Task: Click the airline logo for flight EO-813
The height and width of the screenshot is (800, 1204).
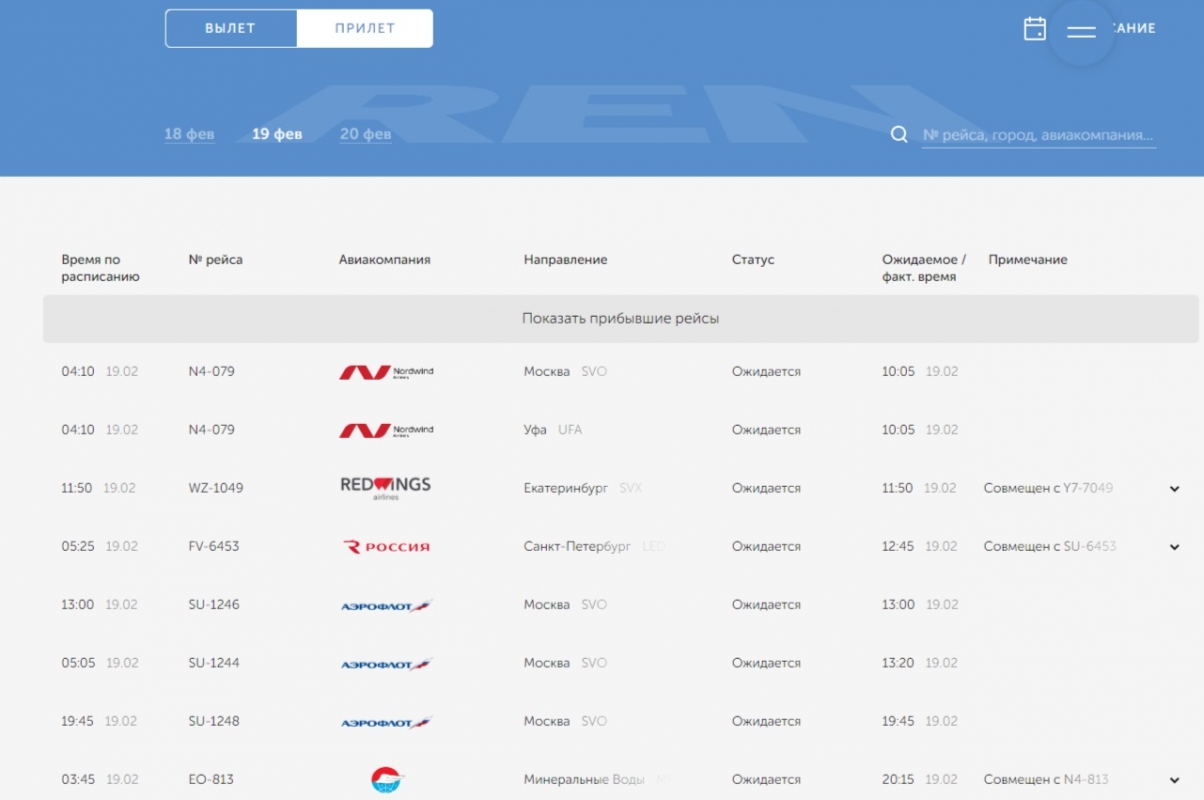Action: (x=386, y=779)
